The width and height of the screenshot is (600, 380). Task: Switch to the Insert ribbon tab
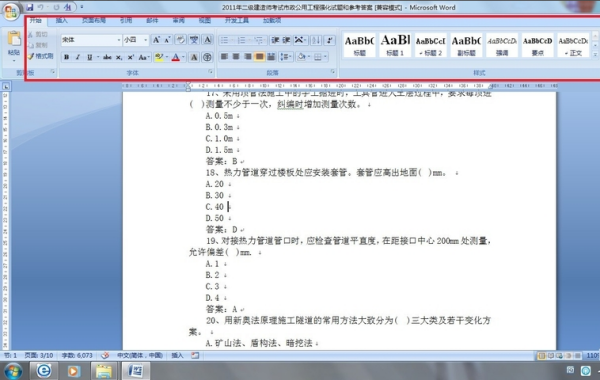62,21
